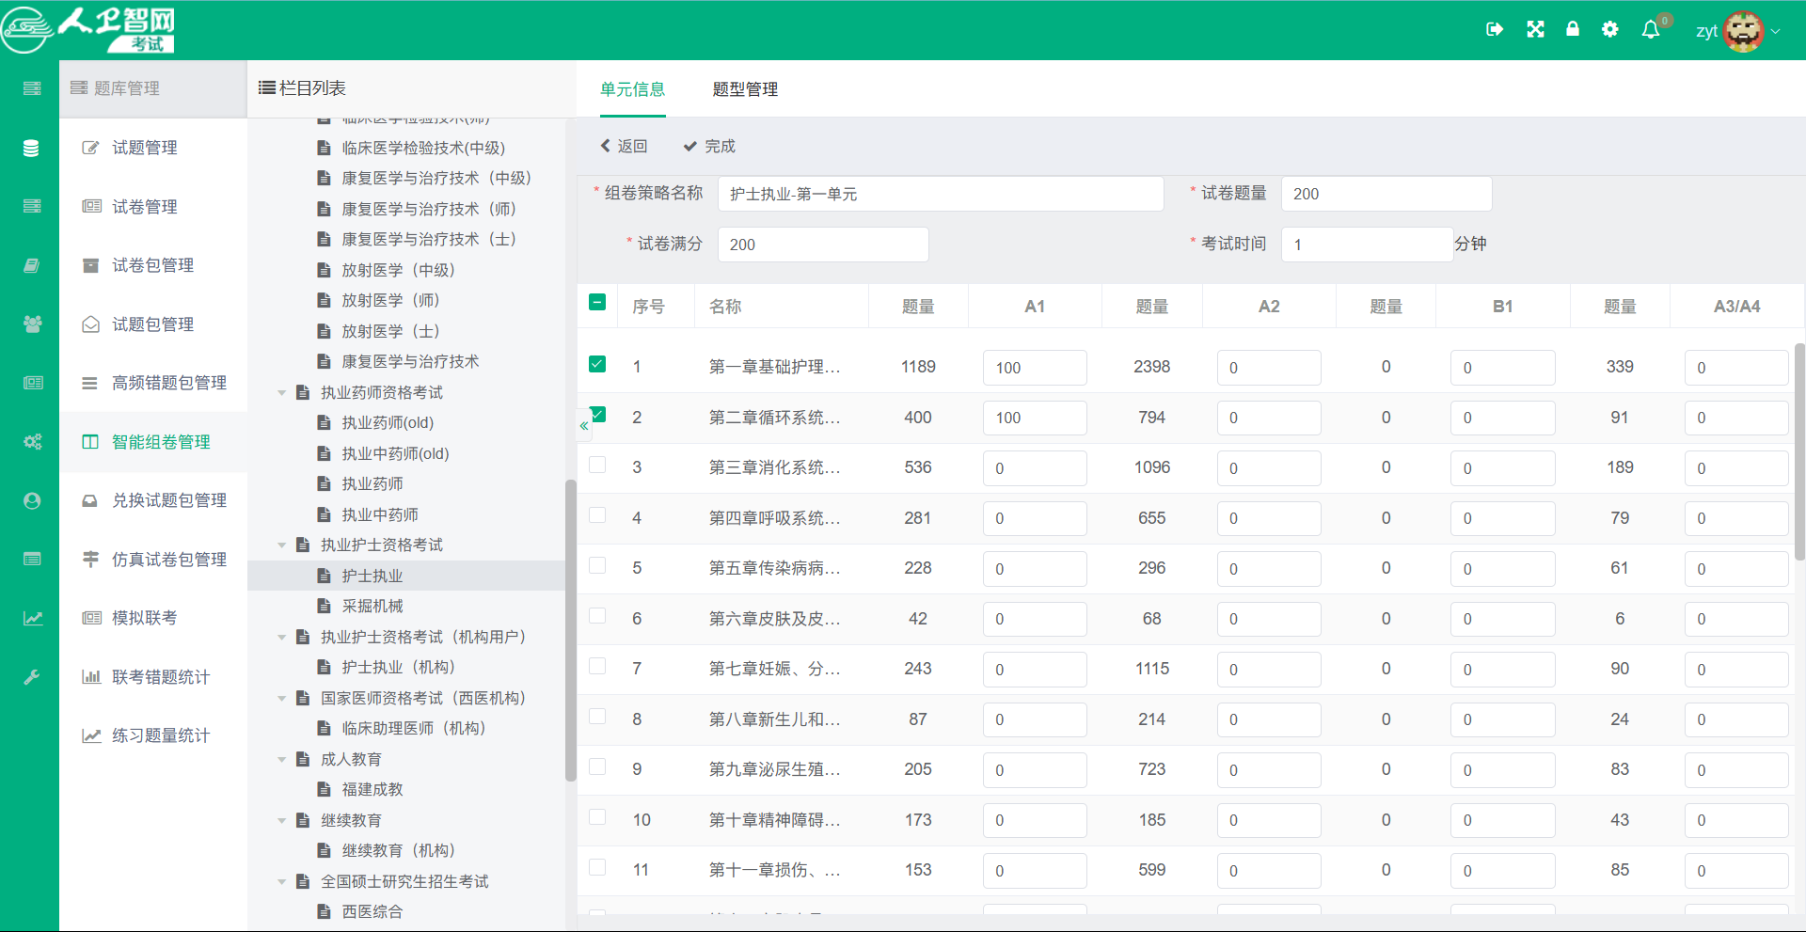Open notifications via bell icon

click(x=1650, y=29)
